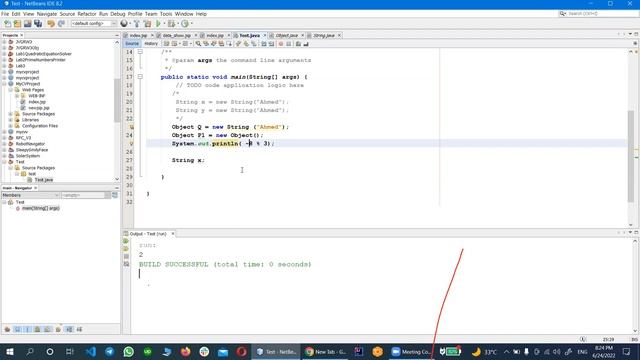Click the Projects panel vertical scrollbar

pyautogui.click(x=117, y=100)
